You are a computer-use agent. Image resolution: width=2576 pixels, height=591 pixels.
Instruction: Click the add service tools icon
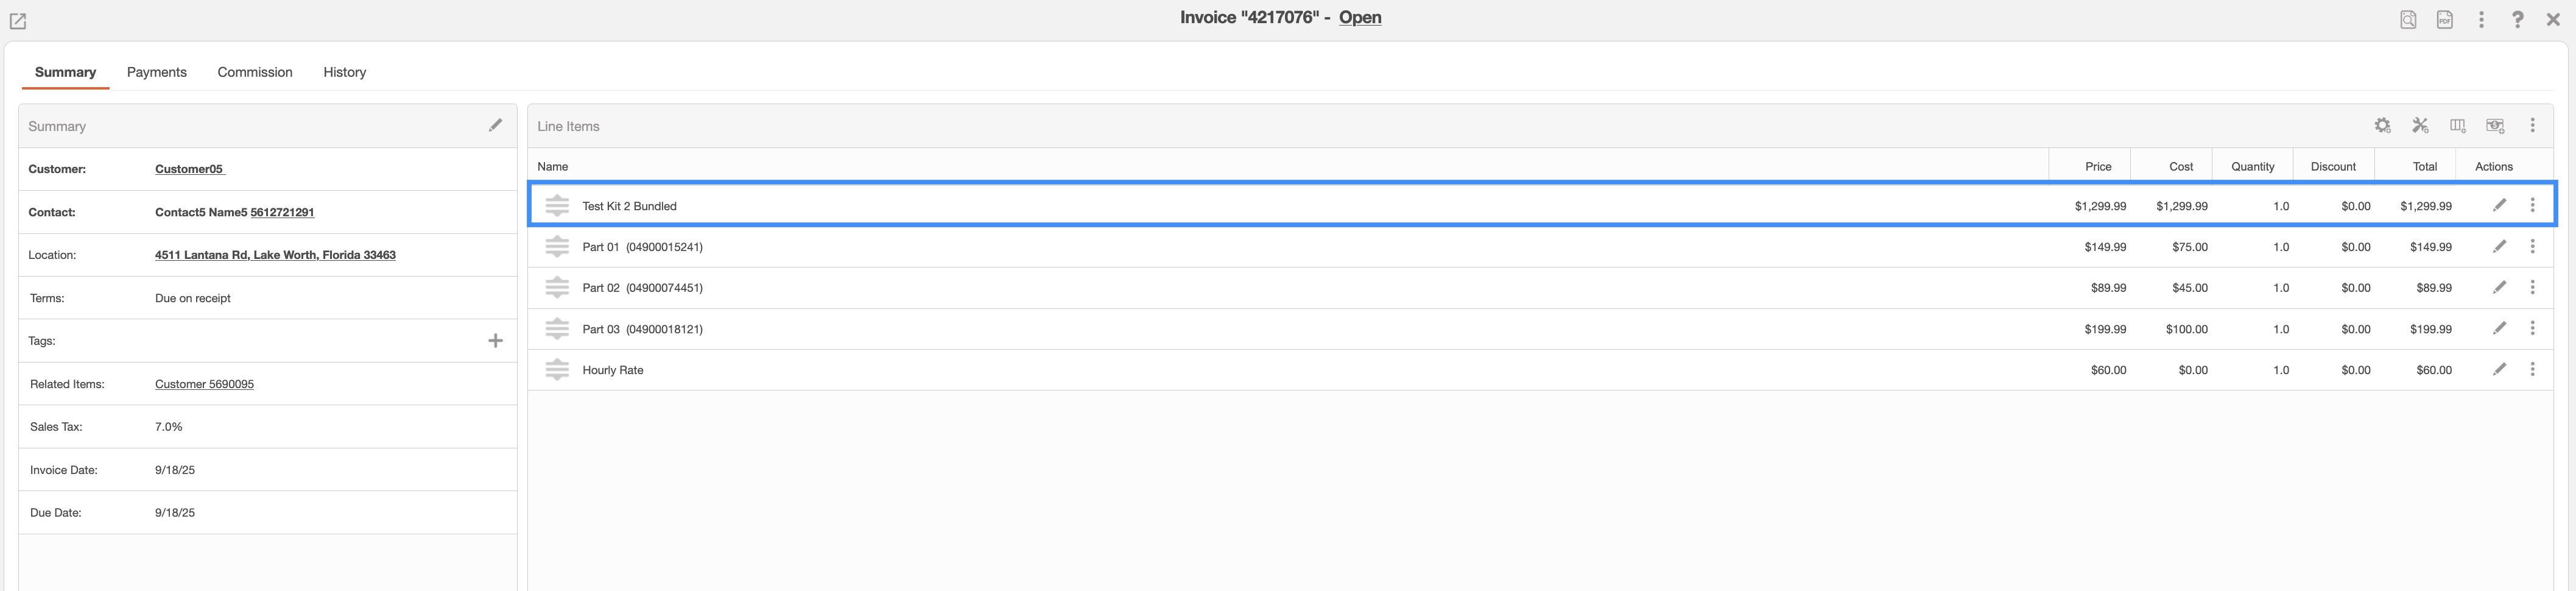pyautogui.click(x=2420, y=126)
